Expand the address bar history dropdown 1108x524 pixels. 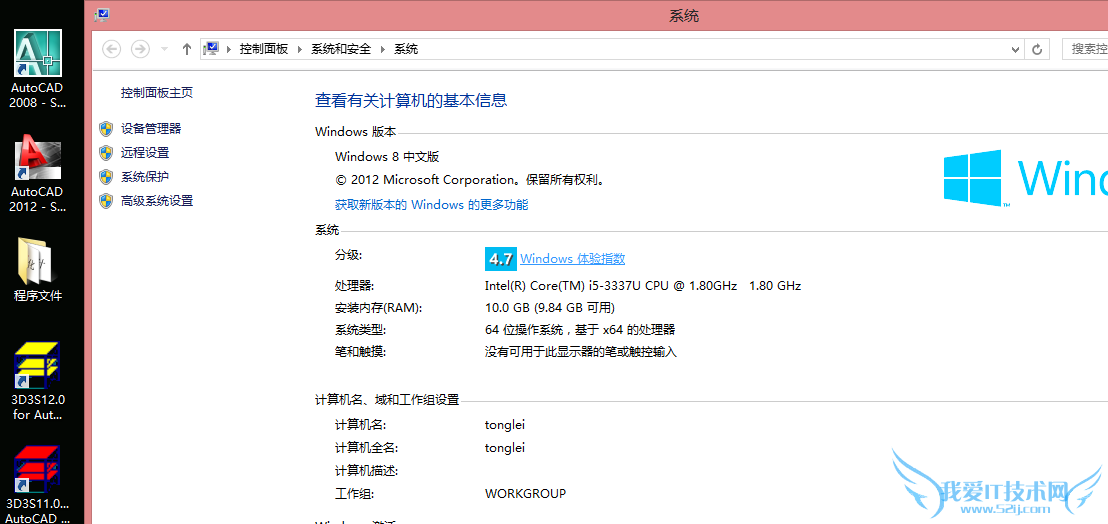pos(1015,49)
